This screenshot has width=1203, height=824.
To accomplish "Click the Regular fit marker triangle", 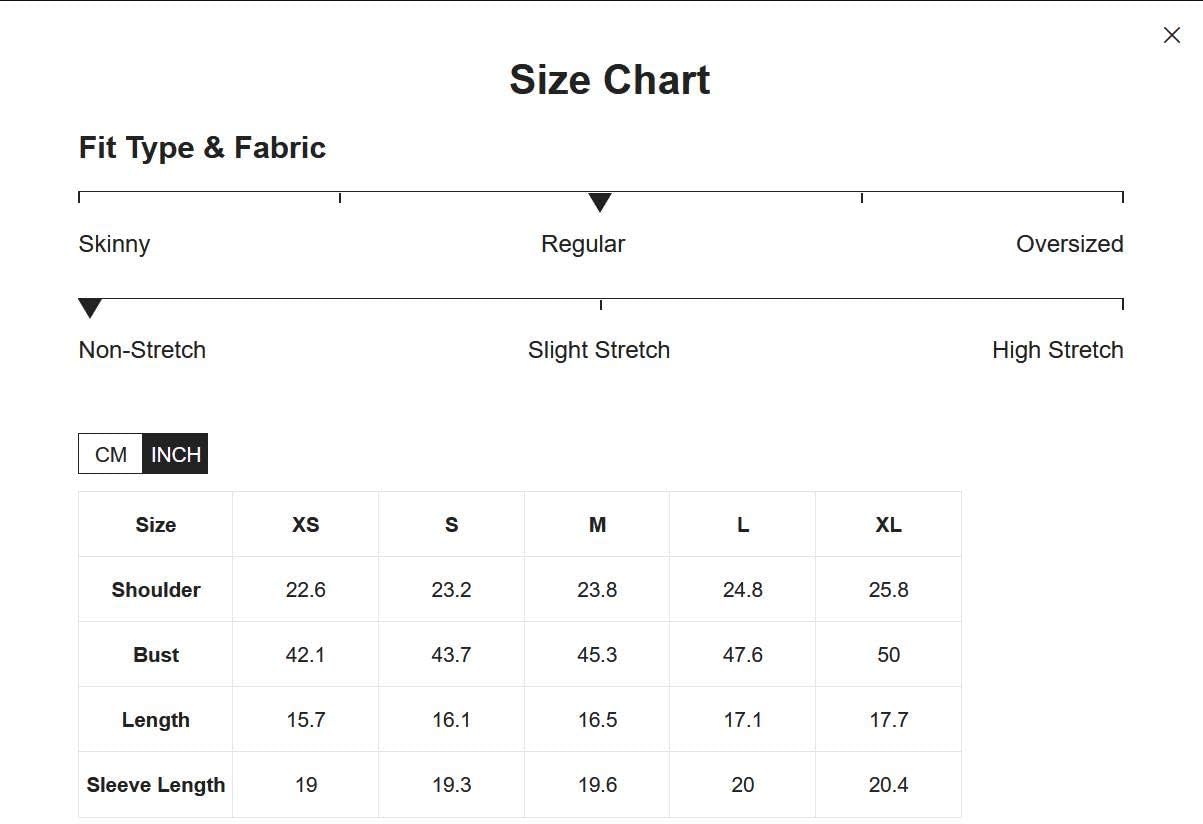I will [x=600, y=203].
